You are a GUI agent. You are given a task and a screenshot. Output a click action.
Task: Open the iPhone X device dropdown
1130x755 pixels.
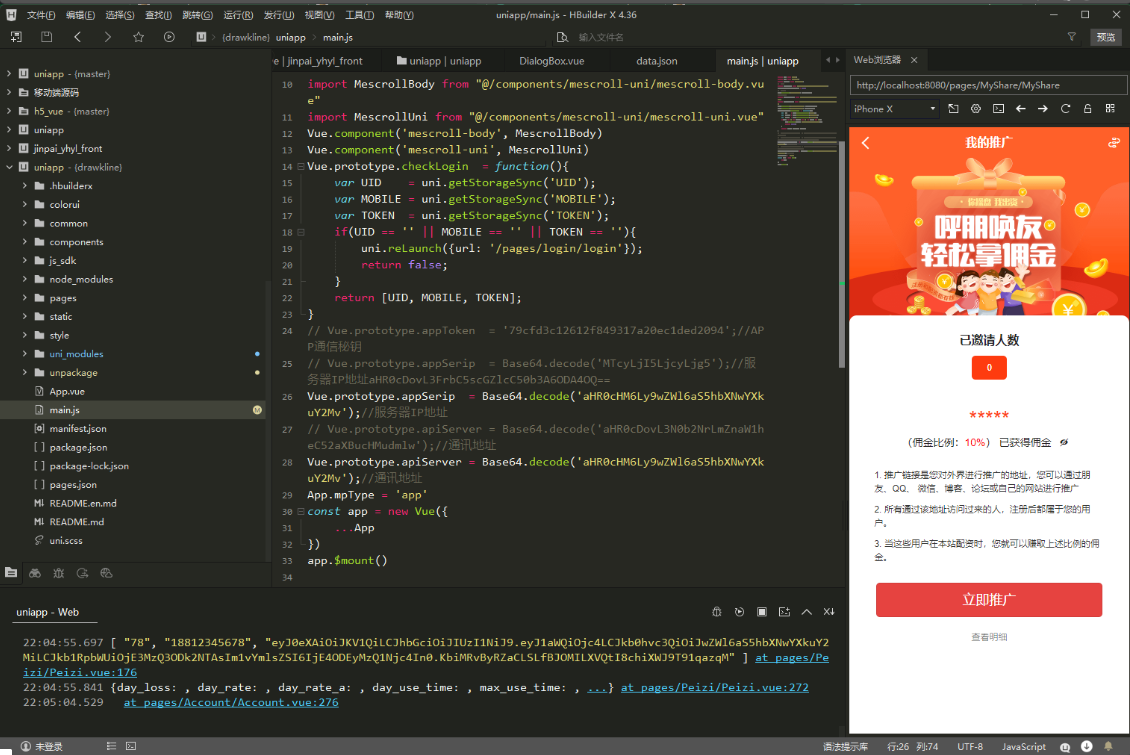(894, 109)
